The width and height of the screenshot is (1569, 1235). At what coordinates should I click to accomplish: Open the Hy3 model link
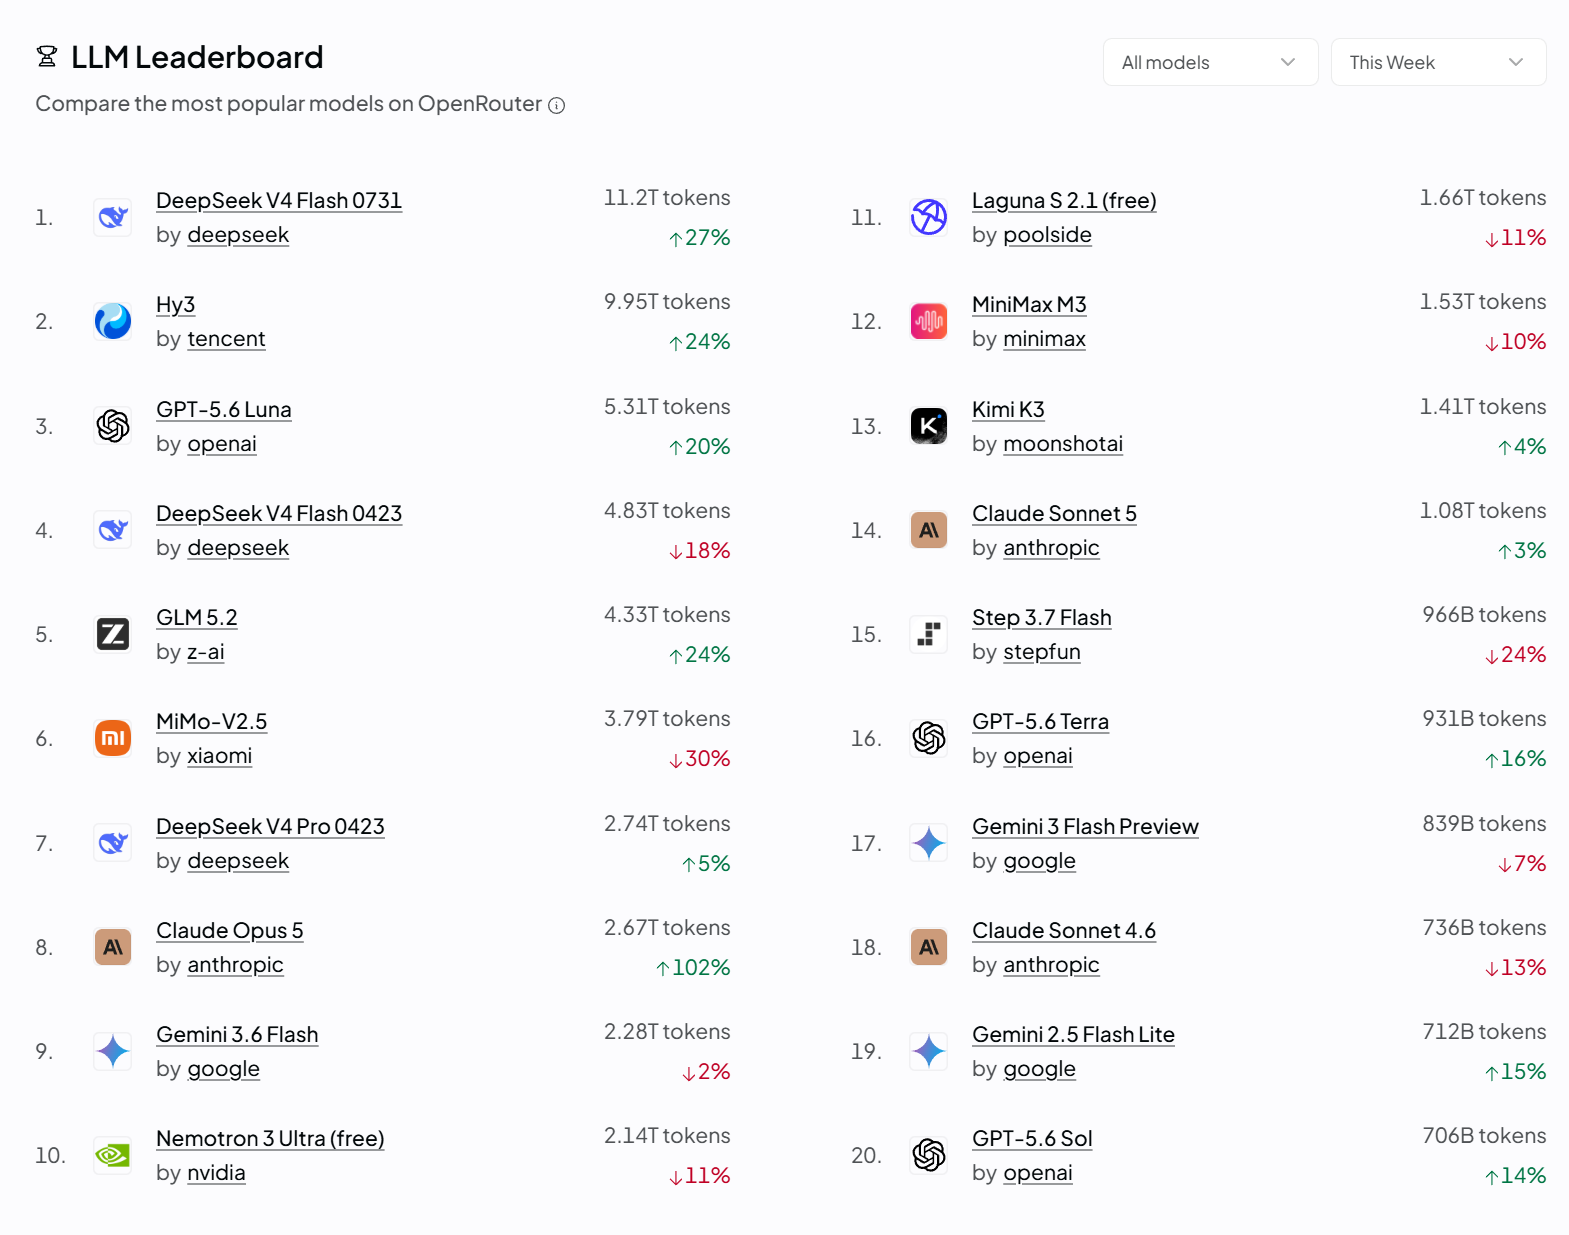coord(175,305)
